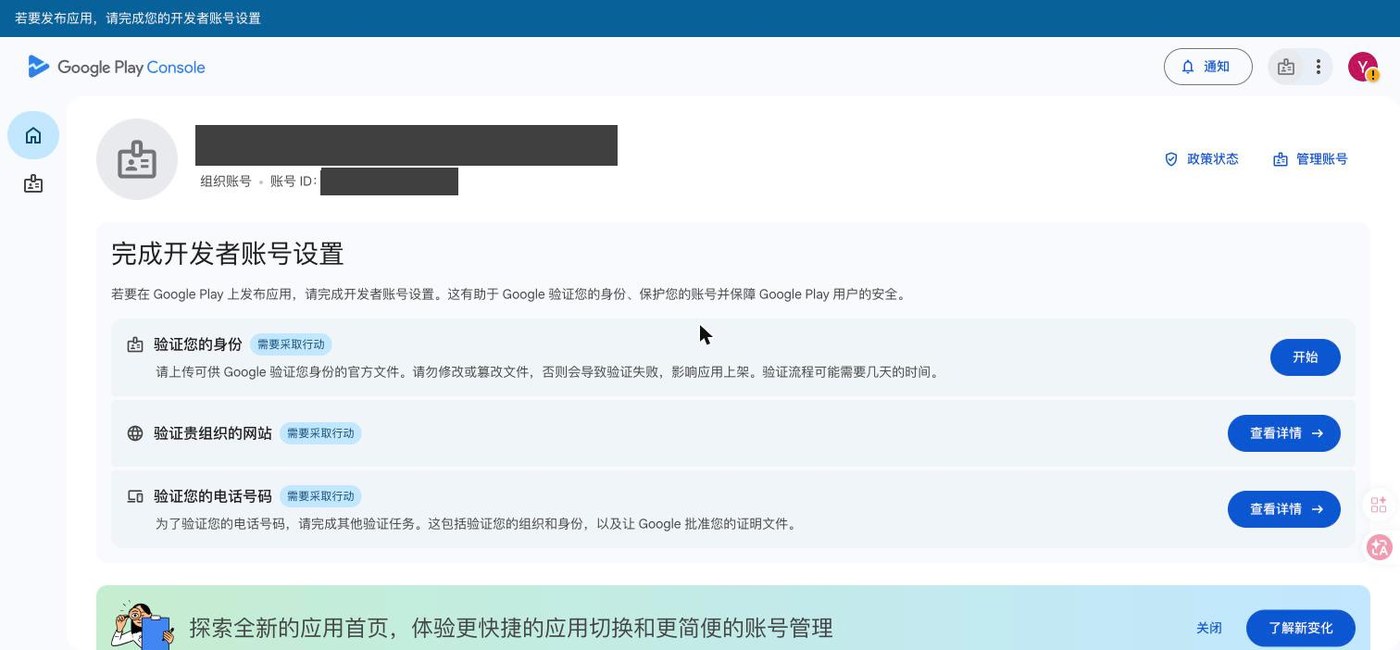Open the 管理账号 manage account link
1400x650 pixels.
[x=1310, y=159]
